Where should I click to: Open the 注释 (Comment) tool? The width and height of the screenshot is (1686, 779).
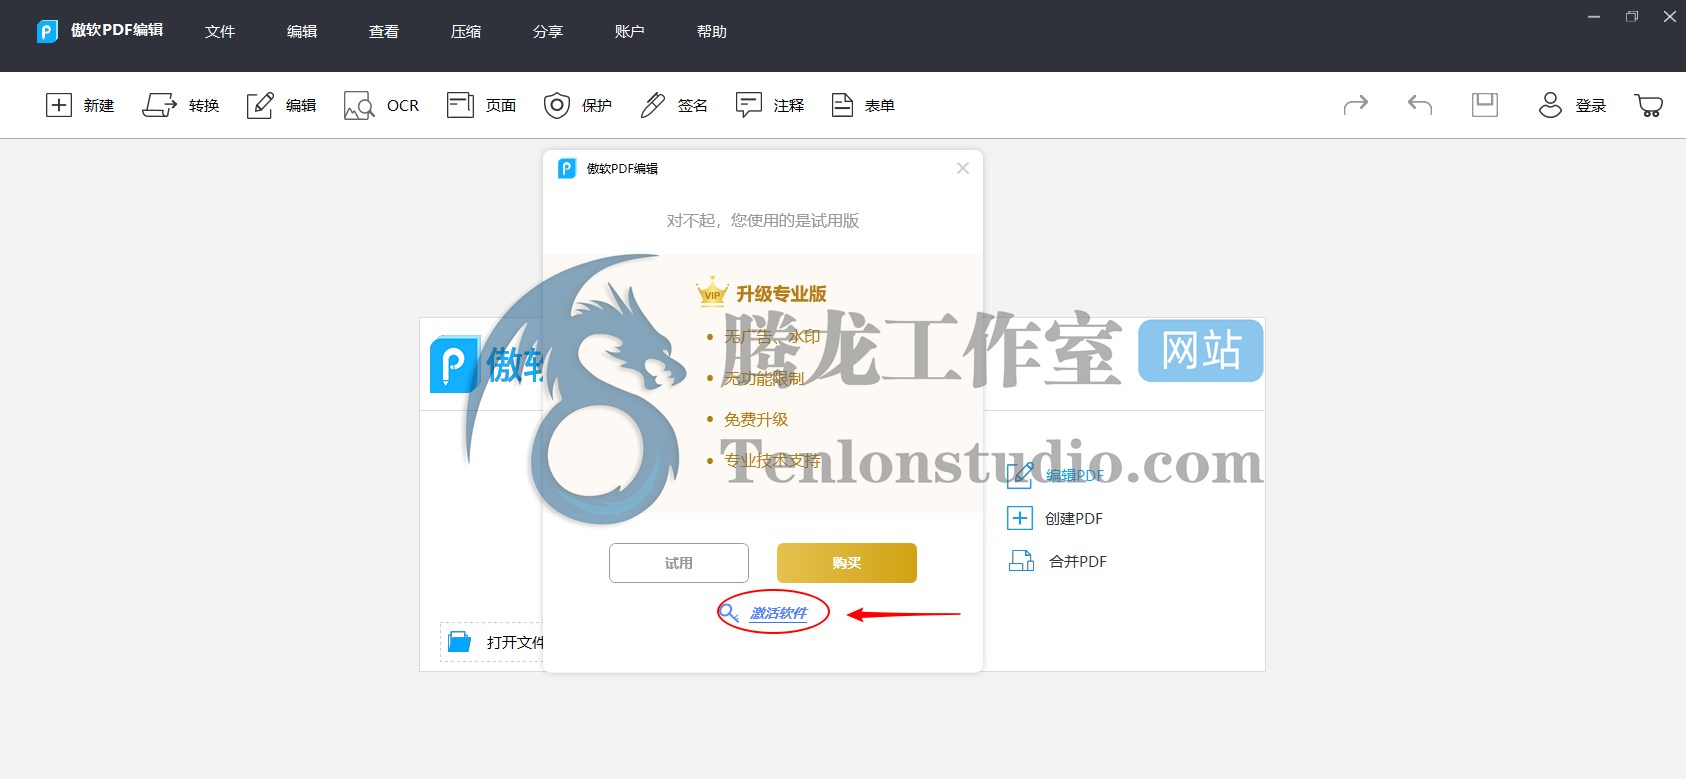[x=748, y=105]
